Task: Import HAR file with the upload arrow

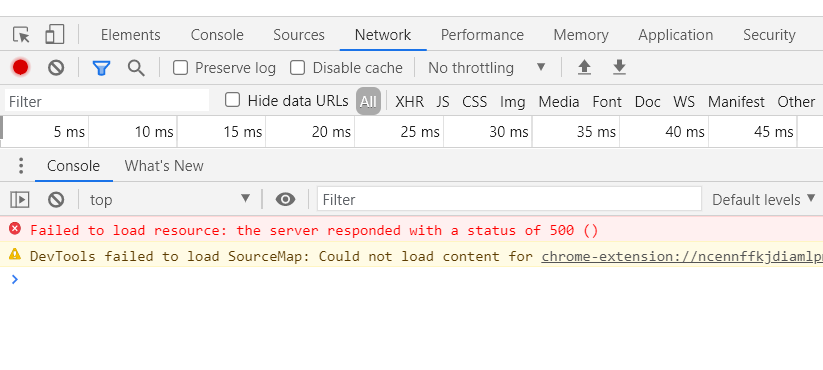Action: (x=584, y=67)
